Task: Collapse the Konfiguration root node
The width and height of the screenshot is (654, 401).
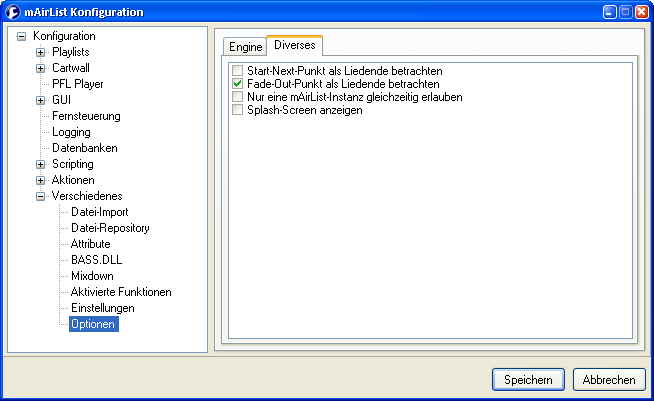Action: (21, 36)
